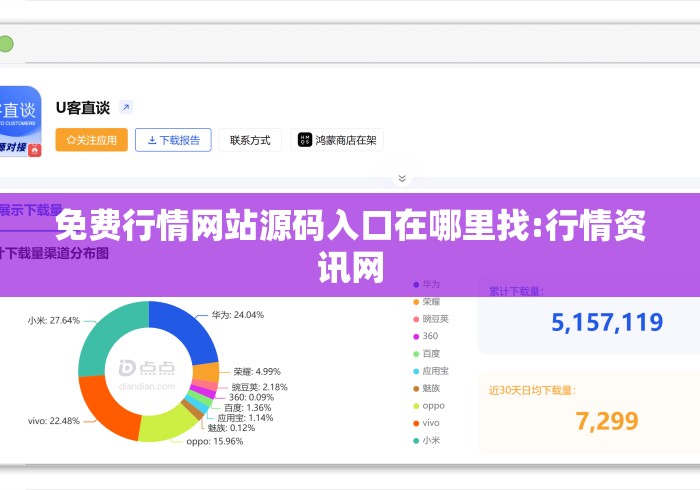
Task: Click the 下载报告 button
Action: (173, 140)
